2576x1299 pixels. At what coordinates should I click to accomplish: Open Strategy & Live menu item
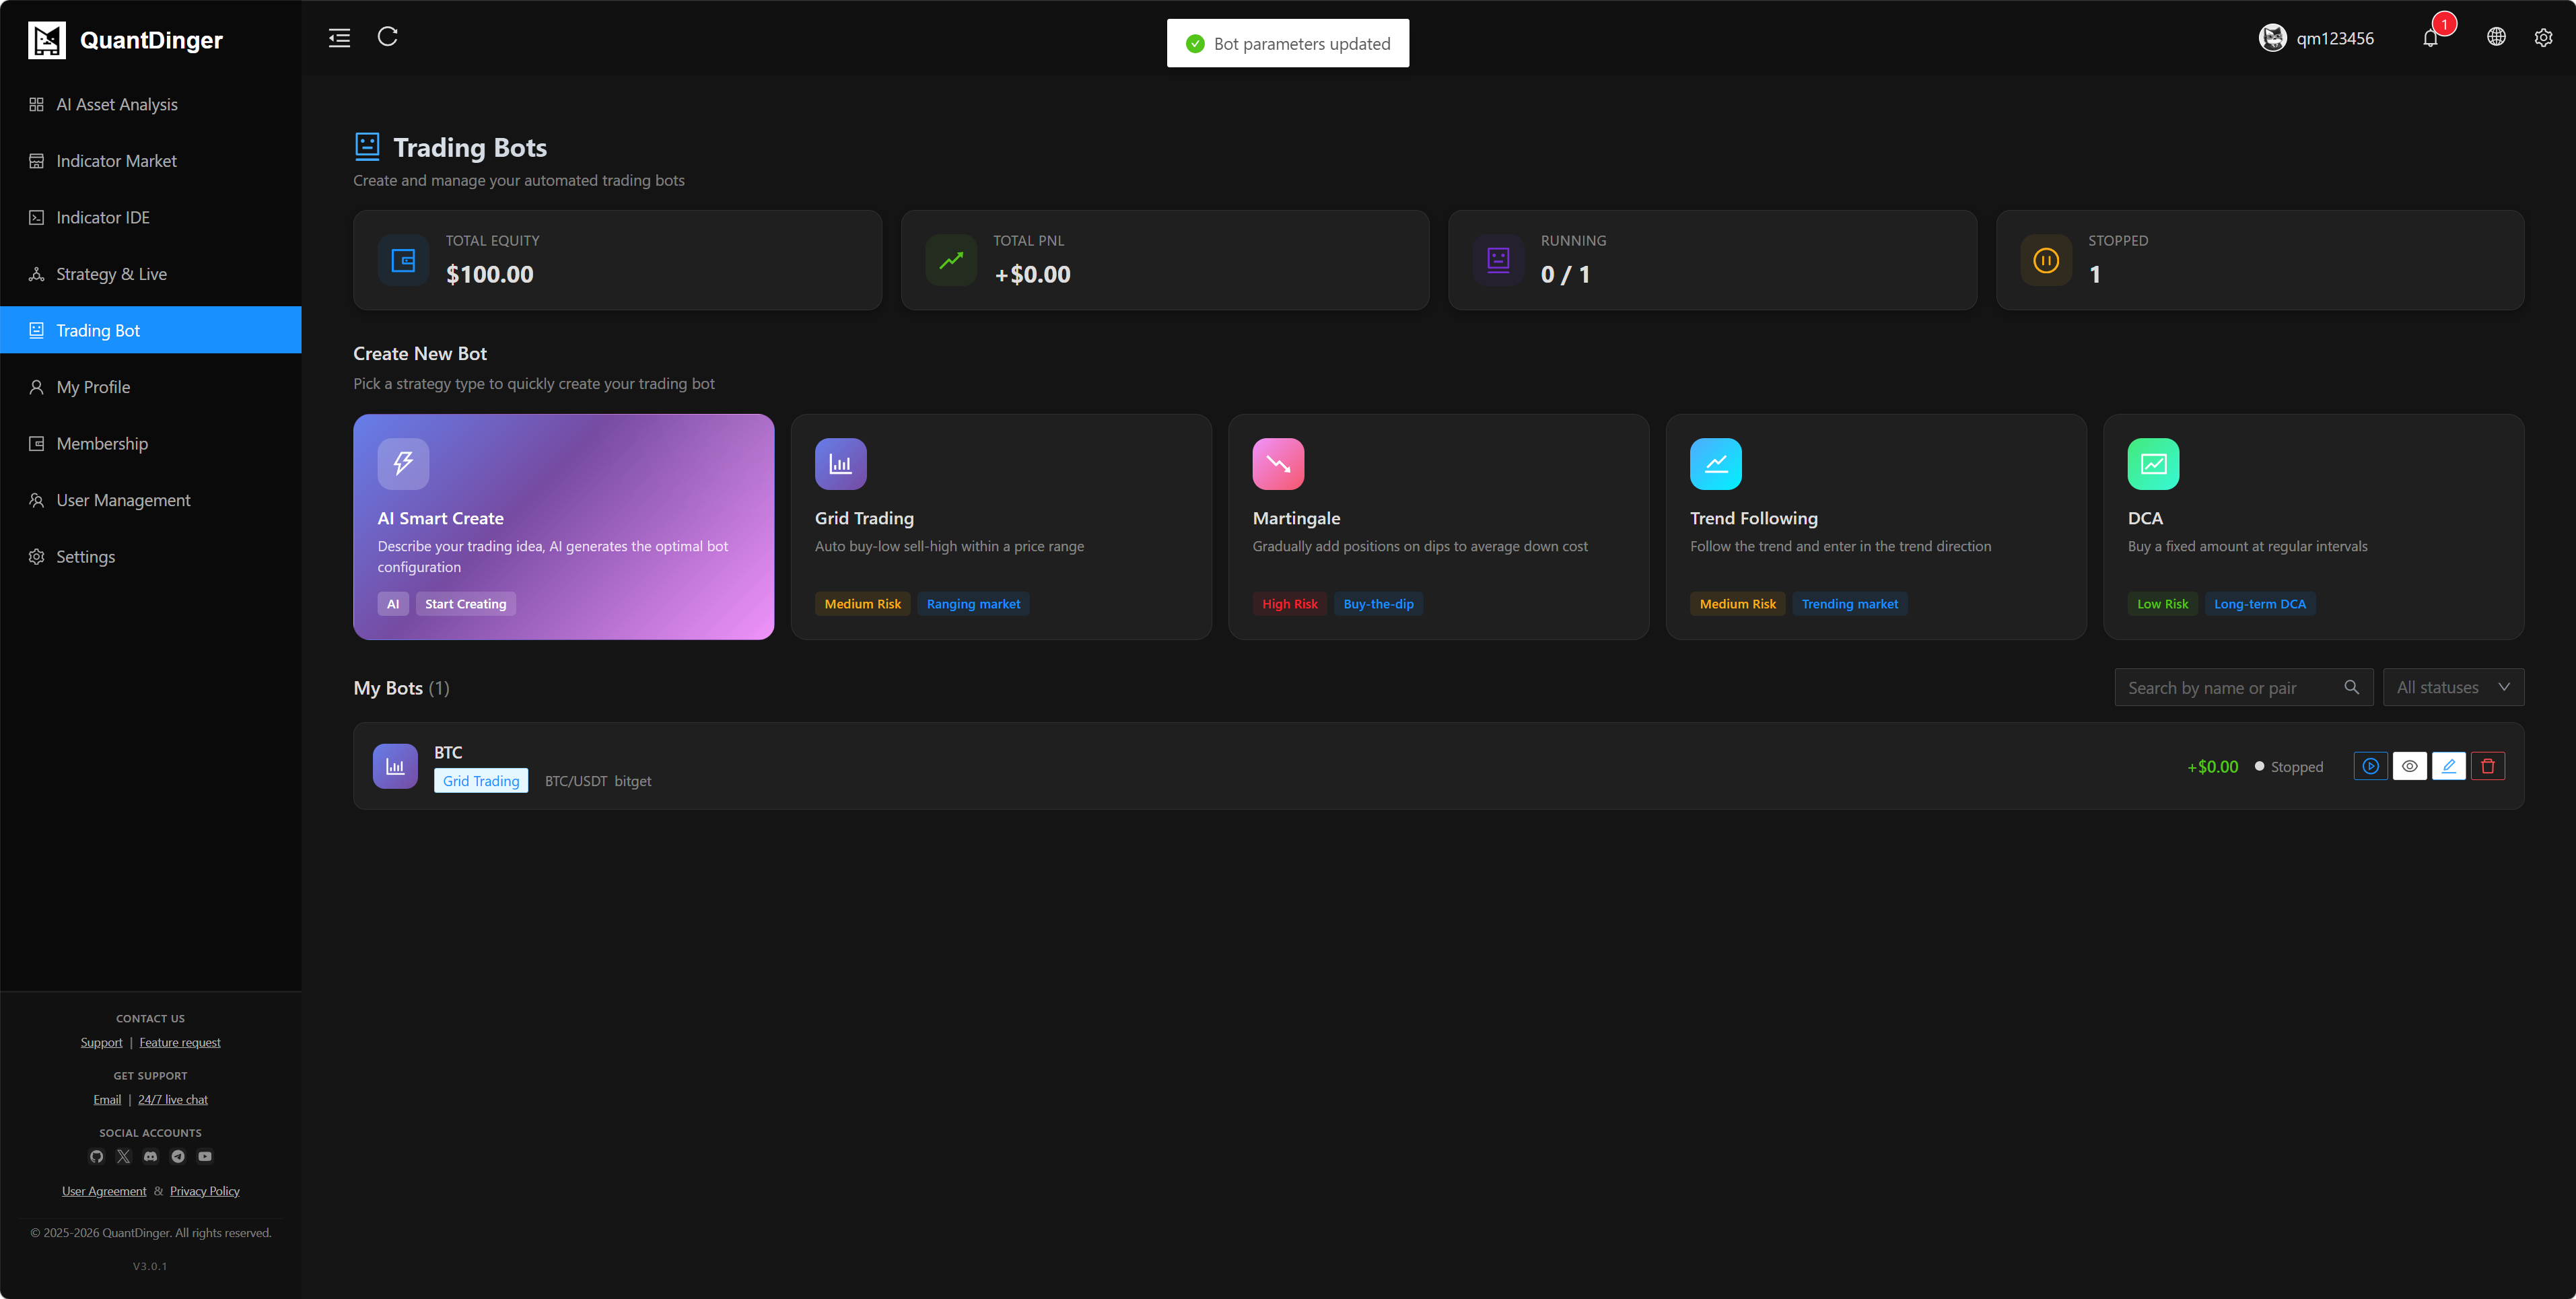pos(111,274)
